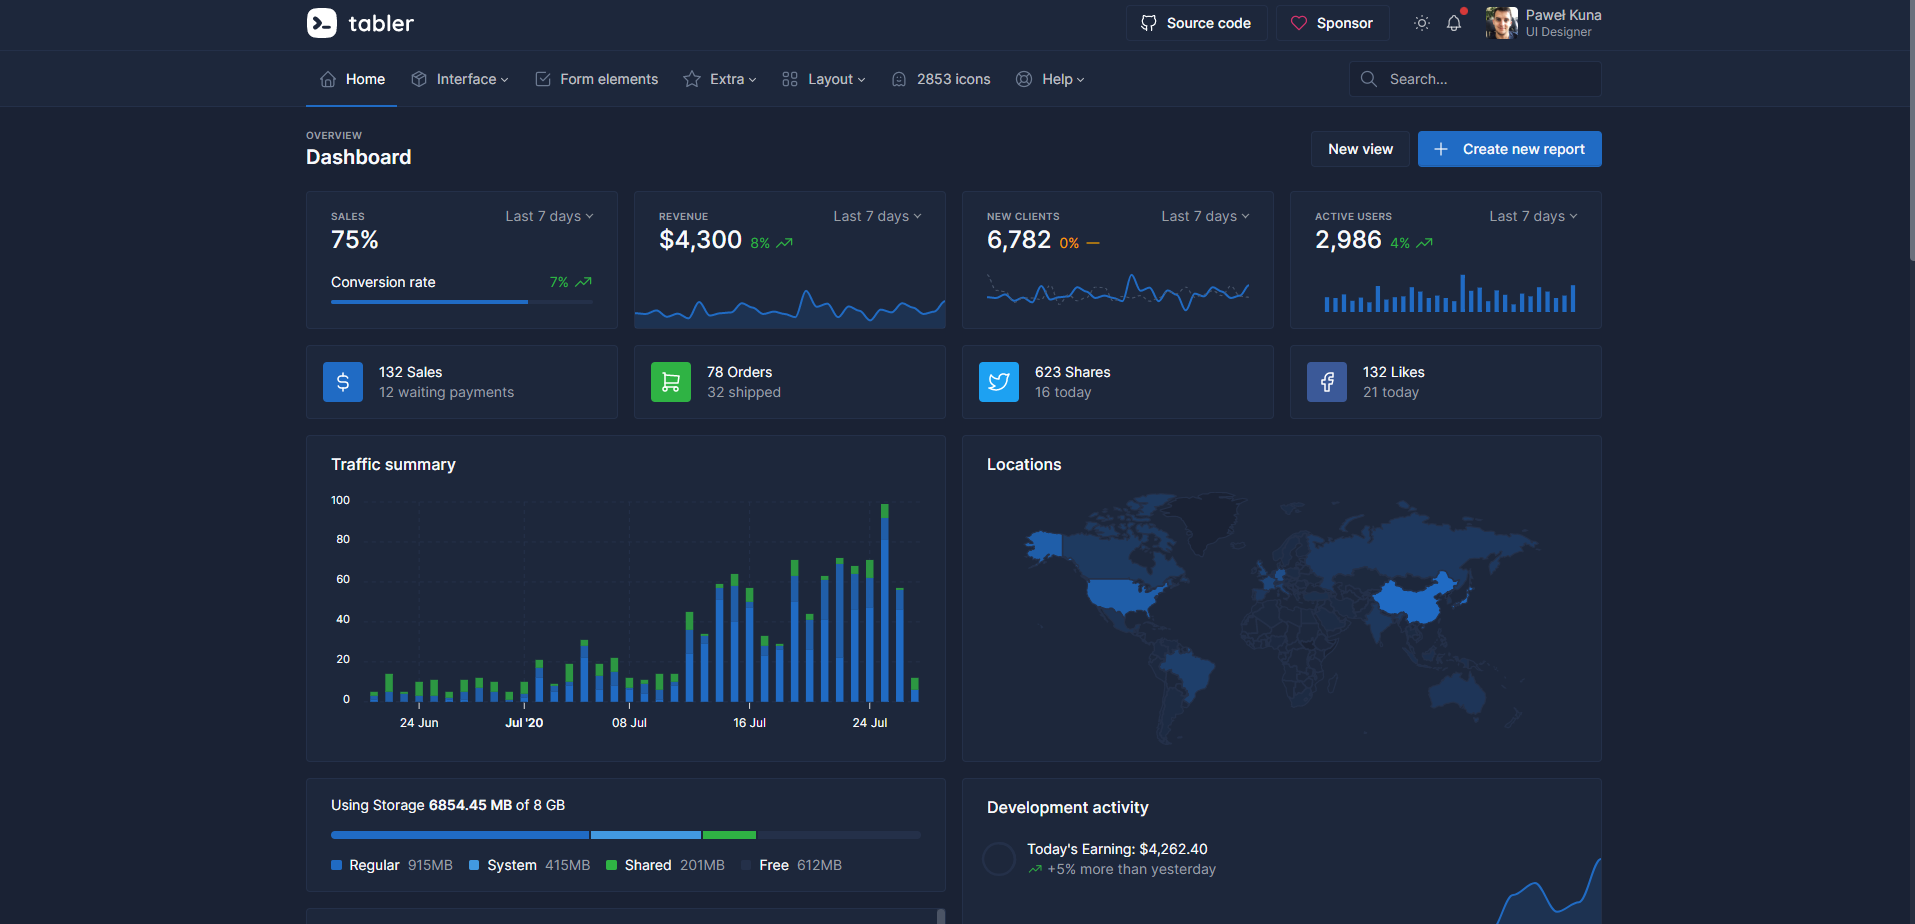This screenshot has height=924, width=1915.
Task: Click the Sponsor button
Action: click(1333, 23)
